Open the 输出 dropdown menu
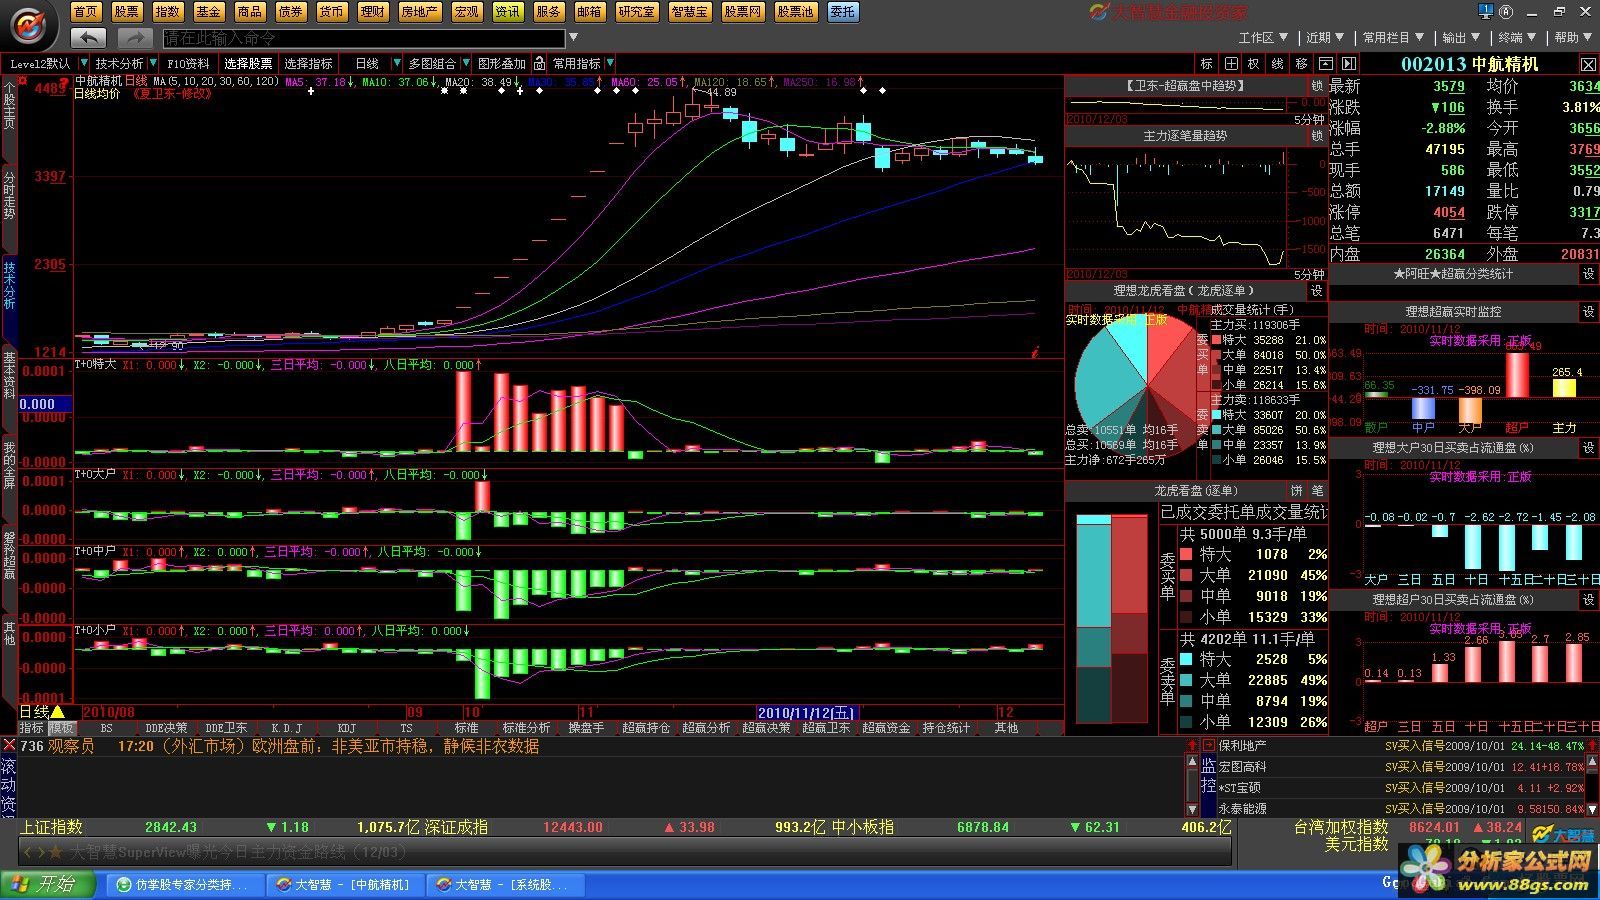Screen dimensions: 1600x900 pyautogui.click(x=1460, y=37)
